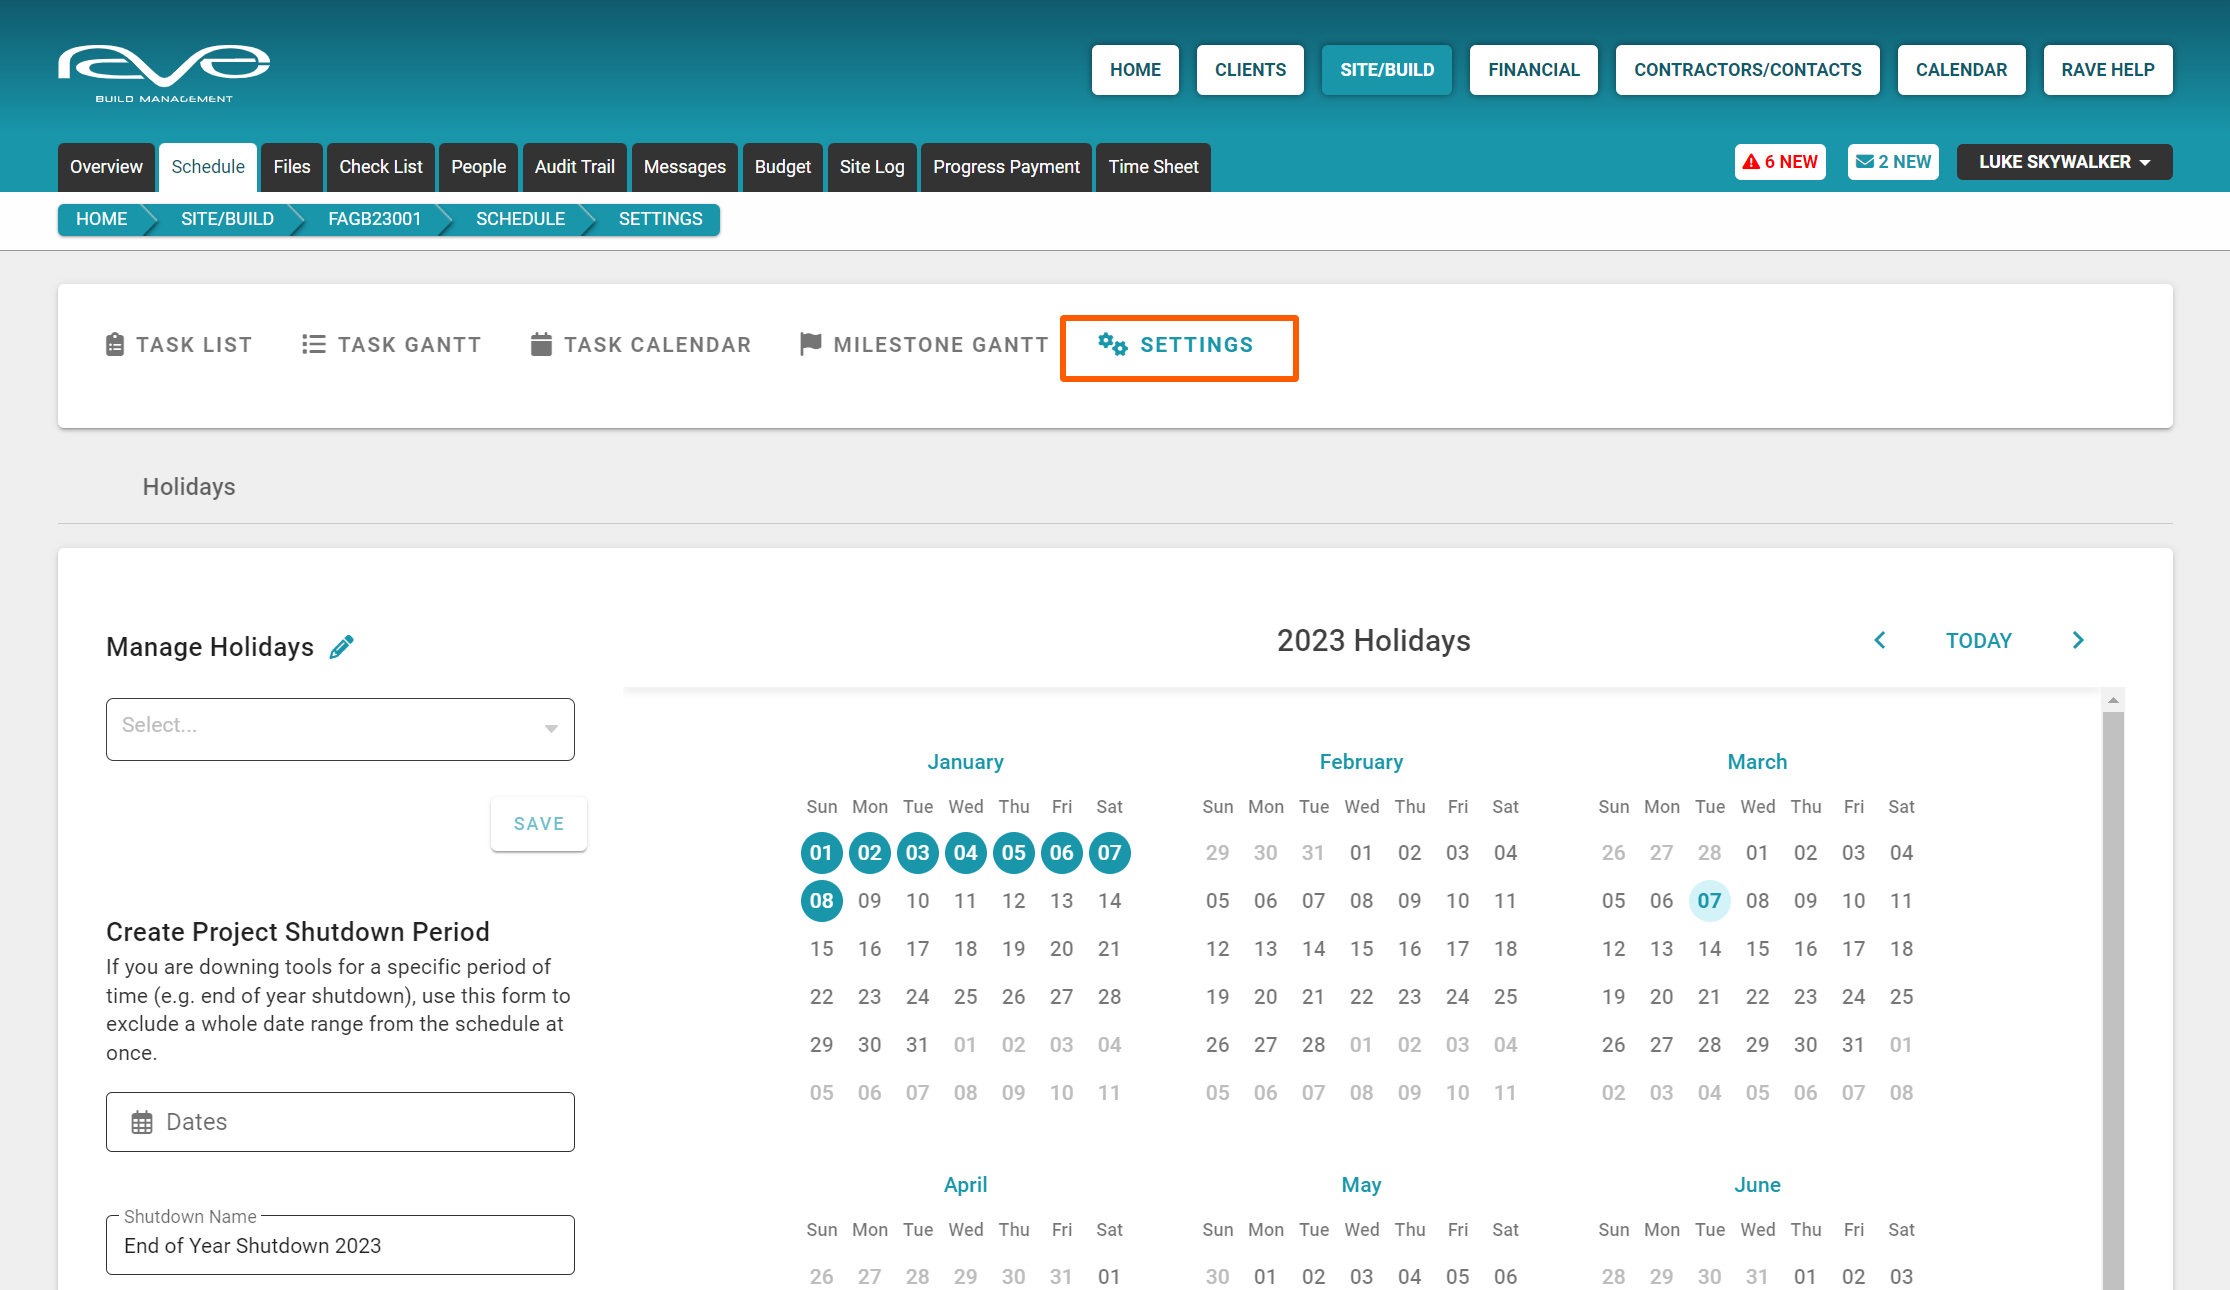This screenshot has height=1290, width=2230.
Task: Expand the Select holidays dropdown
Action: 340,729
